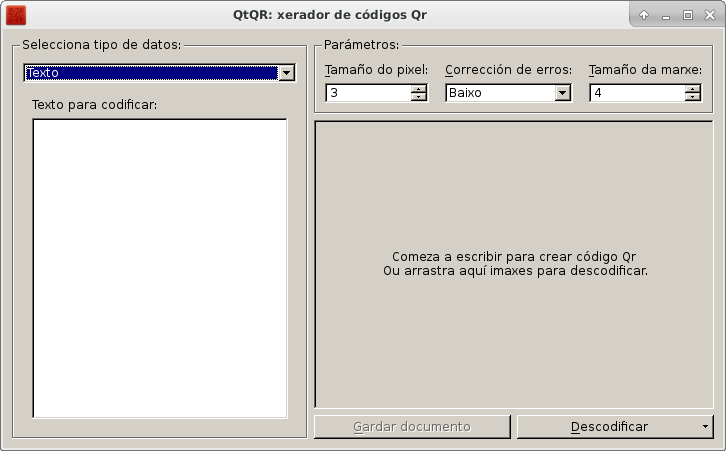Viewport: 726px width, 451px height.
Task: Maximize the QtQR window
Action: (x=687, y=15)
